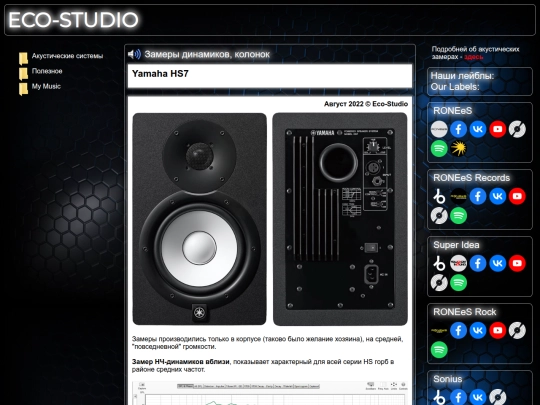Open the Super Idea Facebook icon
Image resolution: width=540 pixels, height=405 pixels.
(x=478, y=263)
